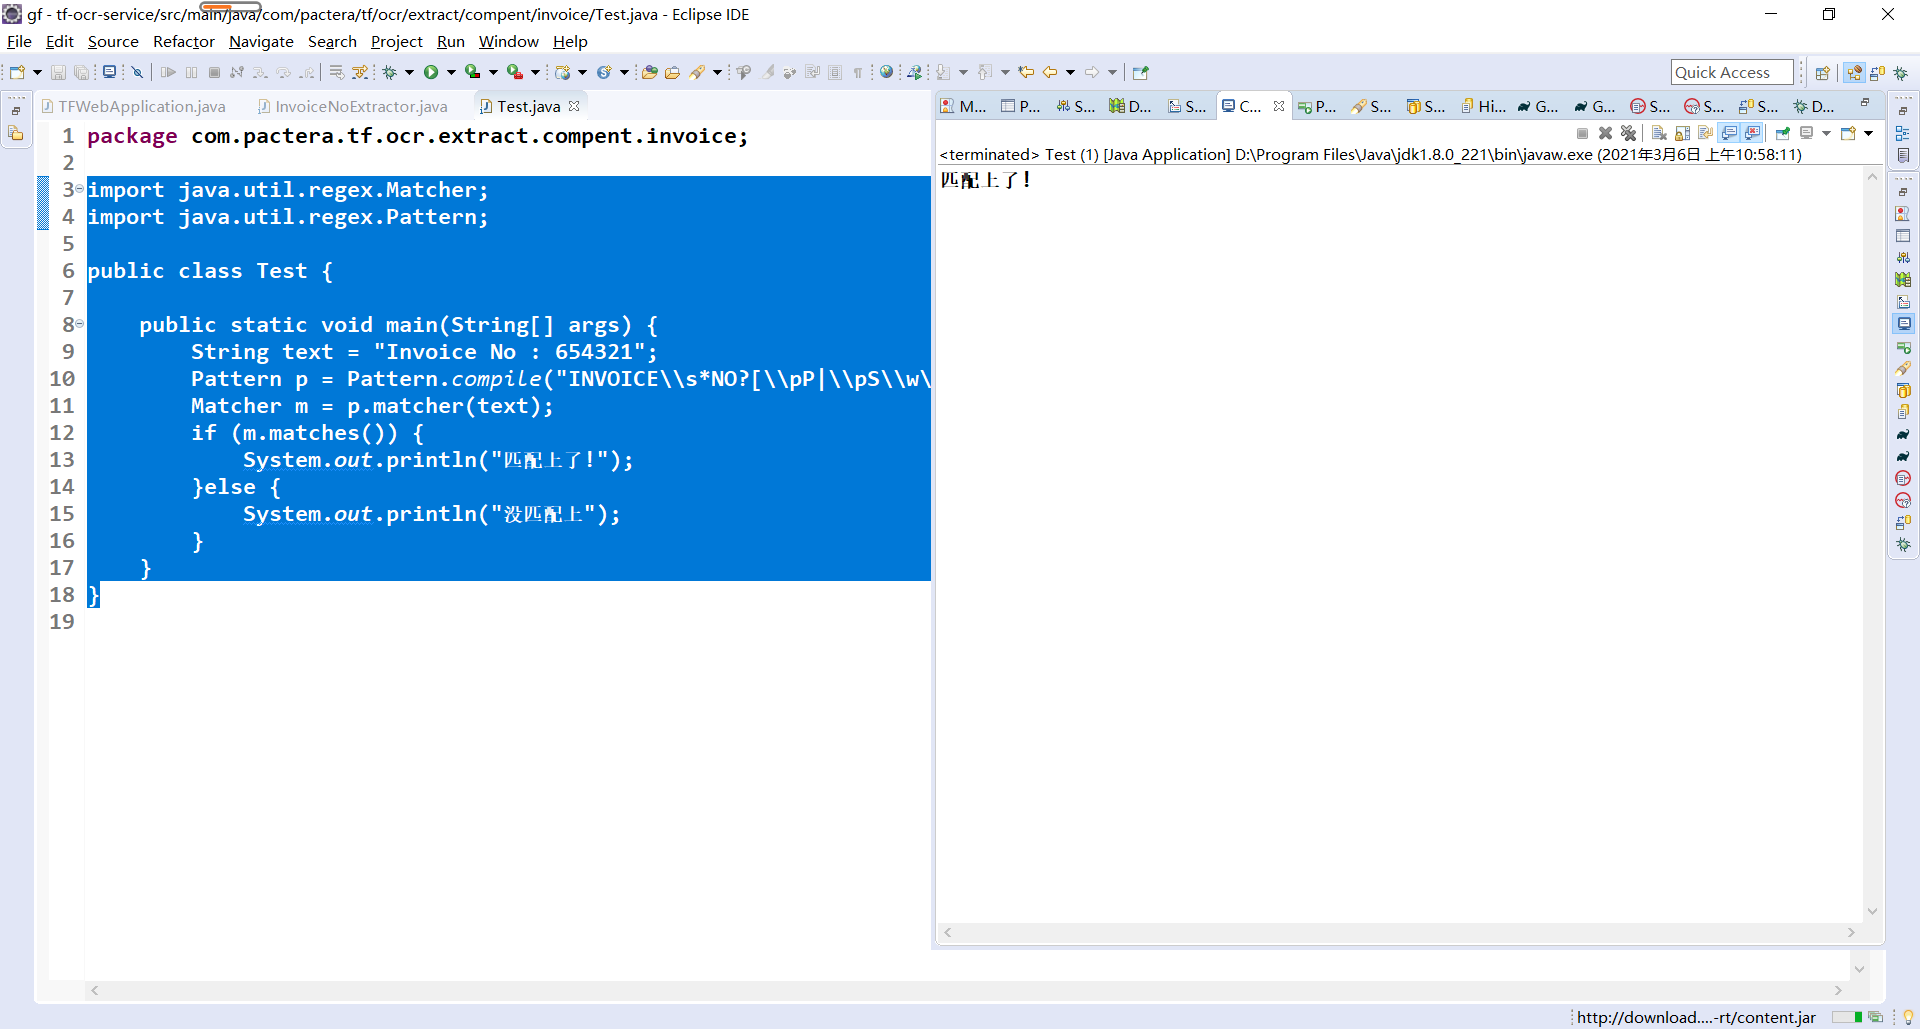Terminate the running launch
The width and height of the screenshot is (1920, 1029).
(1582, 132)
